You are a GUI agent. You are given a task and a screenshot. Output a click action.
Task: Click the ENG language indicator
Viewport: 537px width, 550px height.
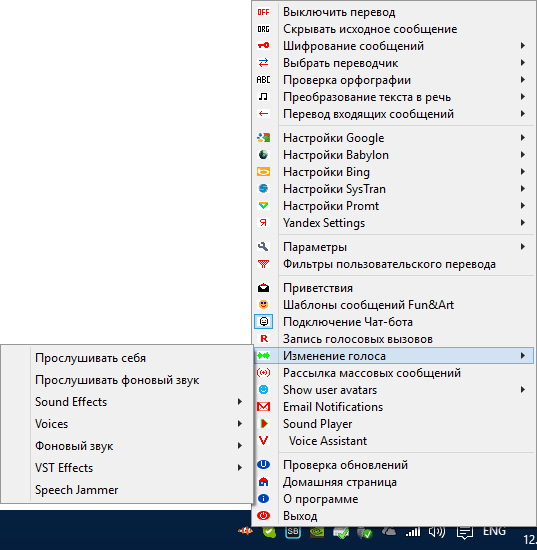click(494, 531)
